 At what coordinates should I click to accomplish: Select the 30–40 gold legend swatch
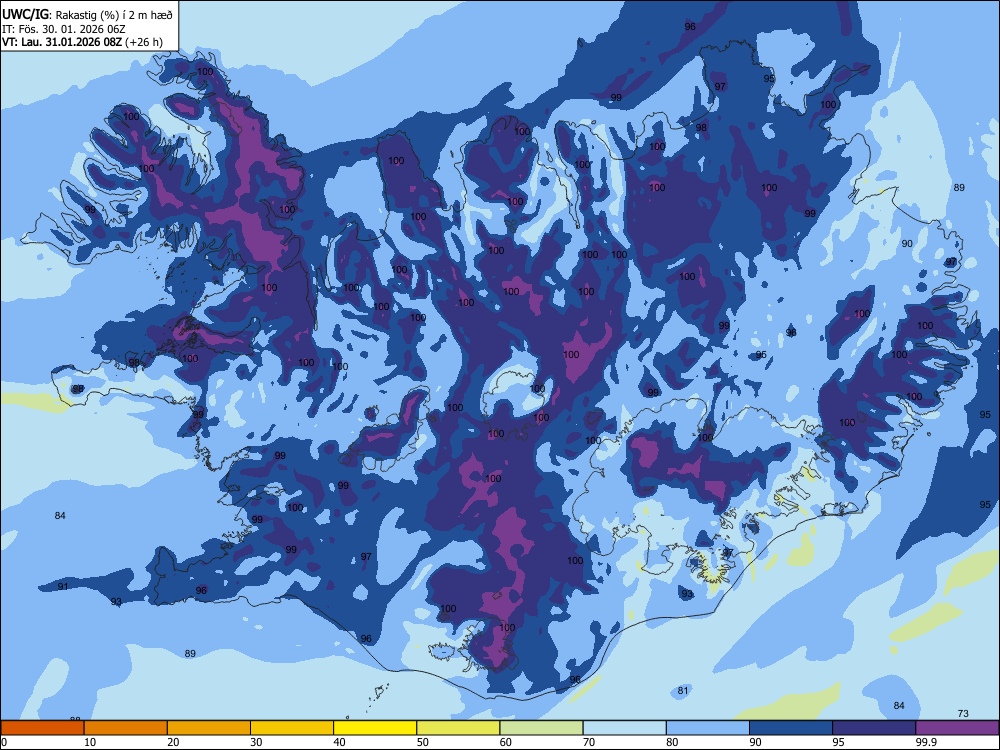(x=292, y=728)
